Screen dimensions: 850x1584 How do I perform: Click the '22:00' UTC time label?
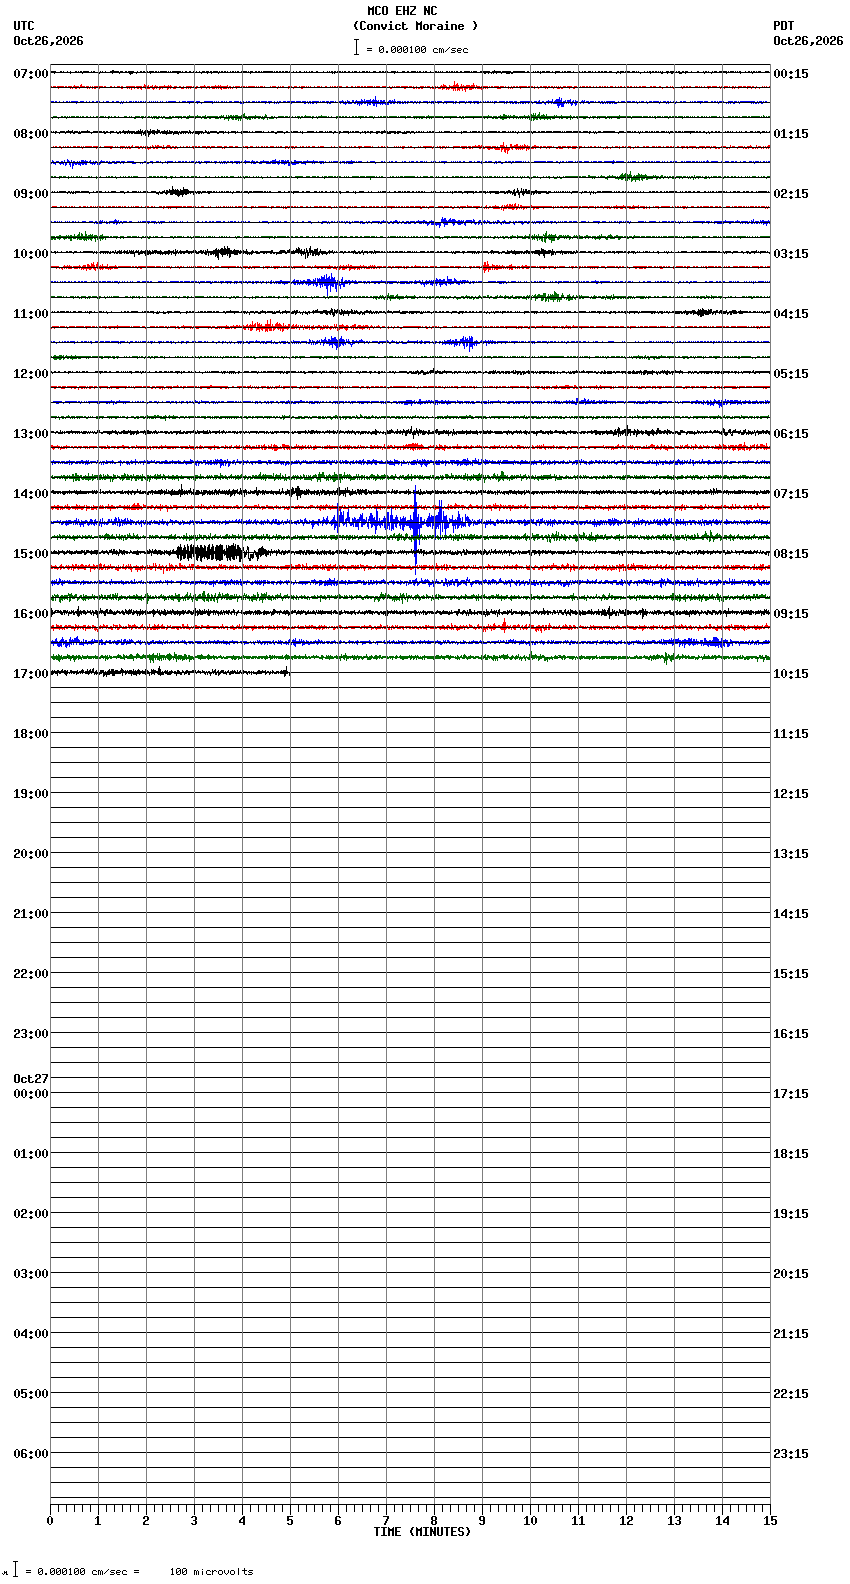[31, 974]
